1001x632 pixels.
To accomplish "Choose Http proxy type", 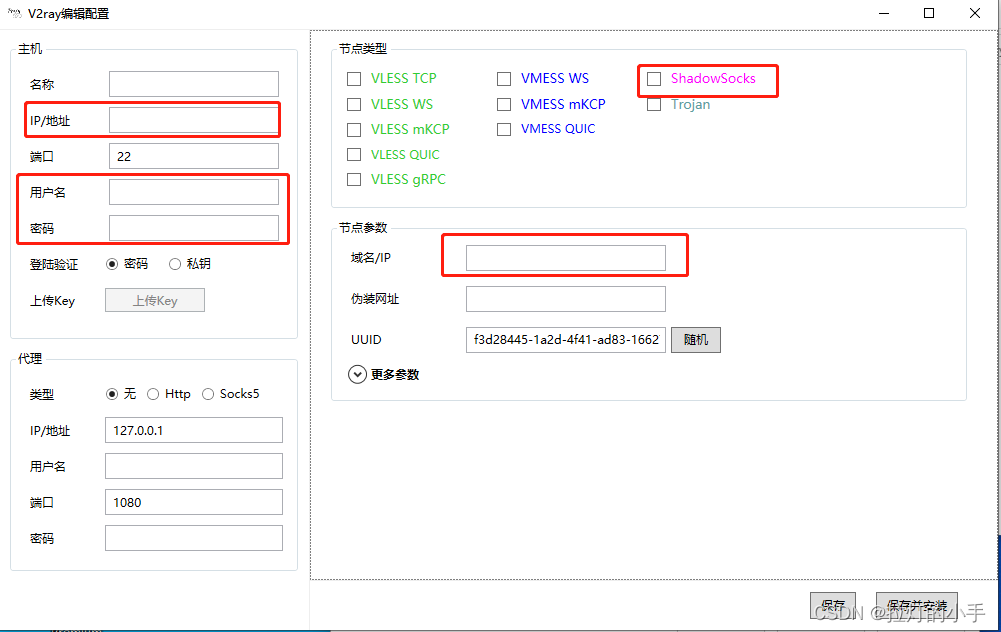I will [x=153, y=394].
